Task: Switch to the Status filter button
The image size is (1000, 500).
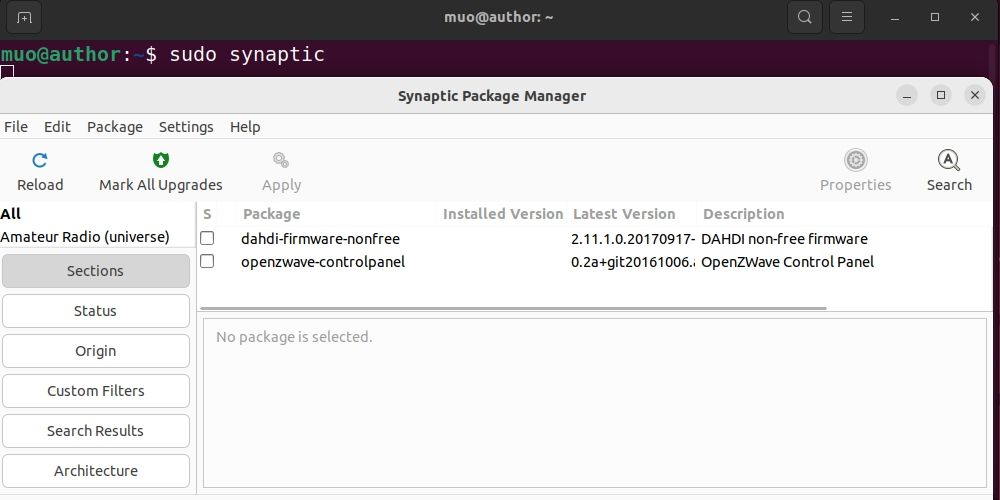Action: pos(95,311)
